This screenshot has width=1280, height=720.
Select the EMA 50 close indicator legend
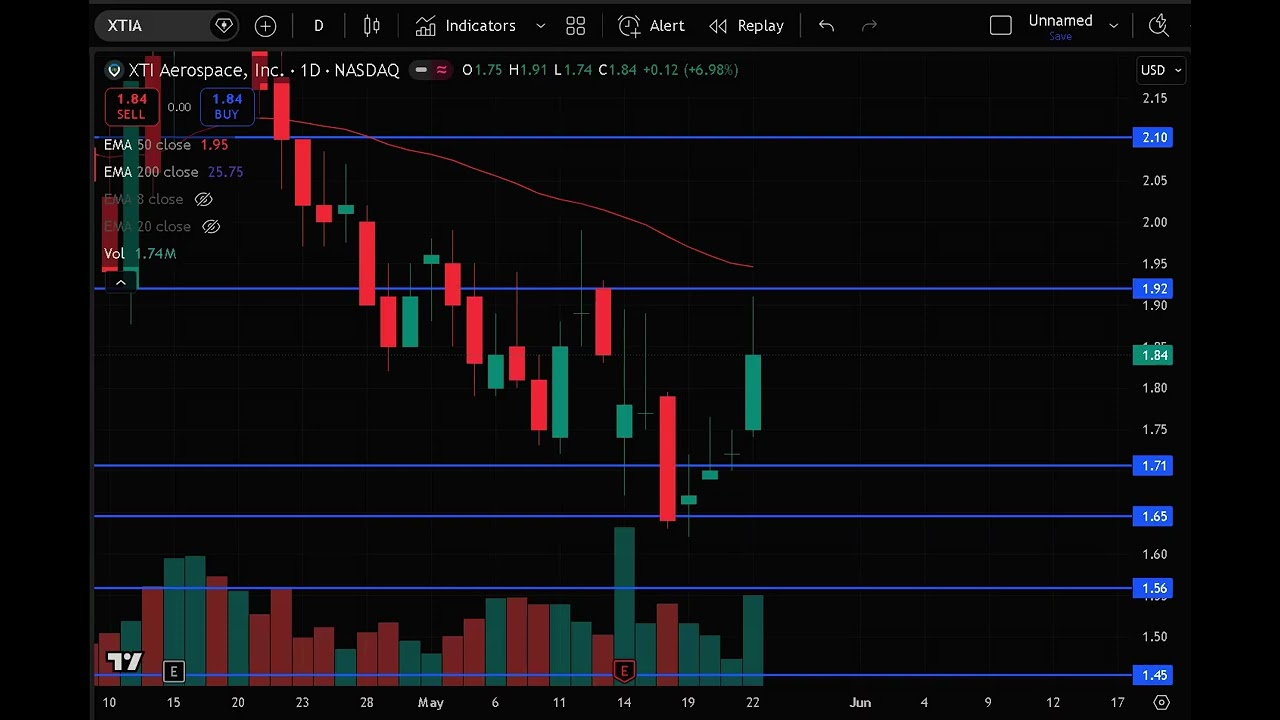(166, 145)
